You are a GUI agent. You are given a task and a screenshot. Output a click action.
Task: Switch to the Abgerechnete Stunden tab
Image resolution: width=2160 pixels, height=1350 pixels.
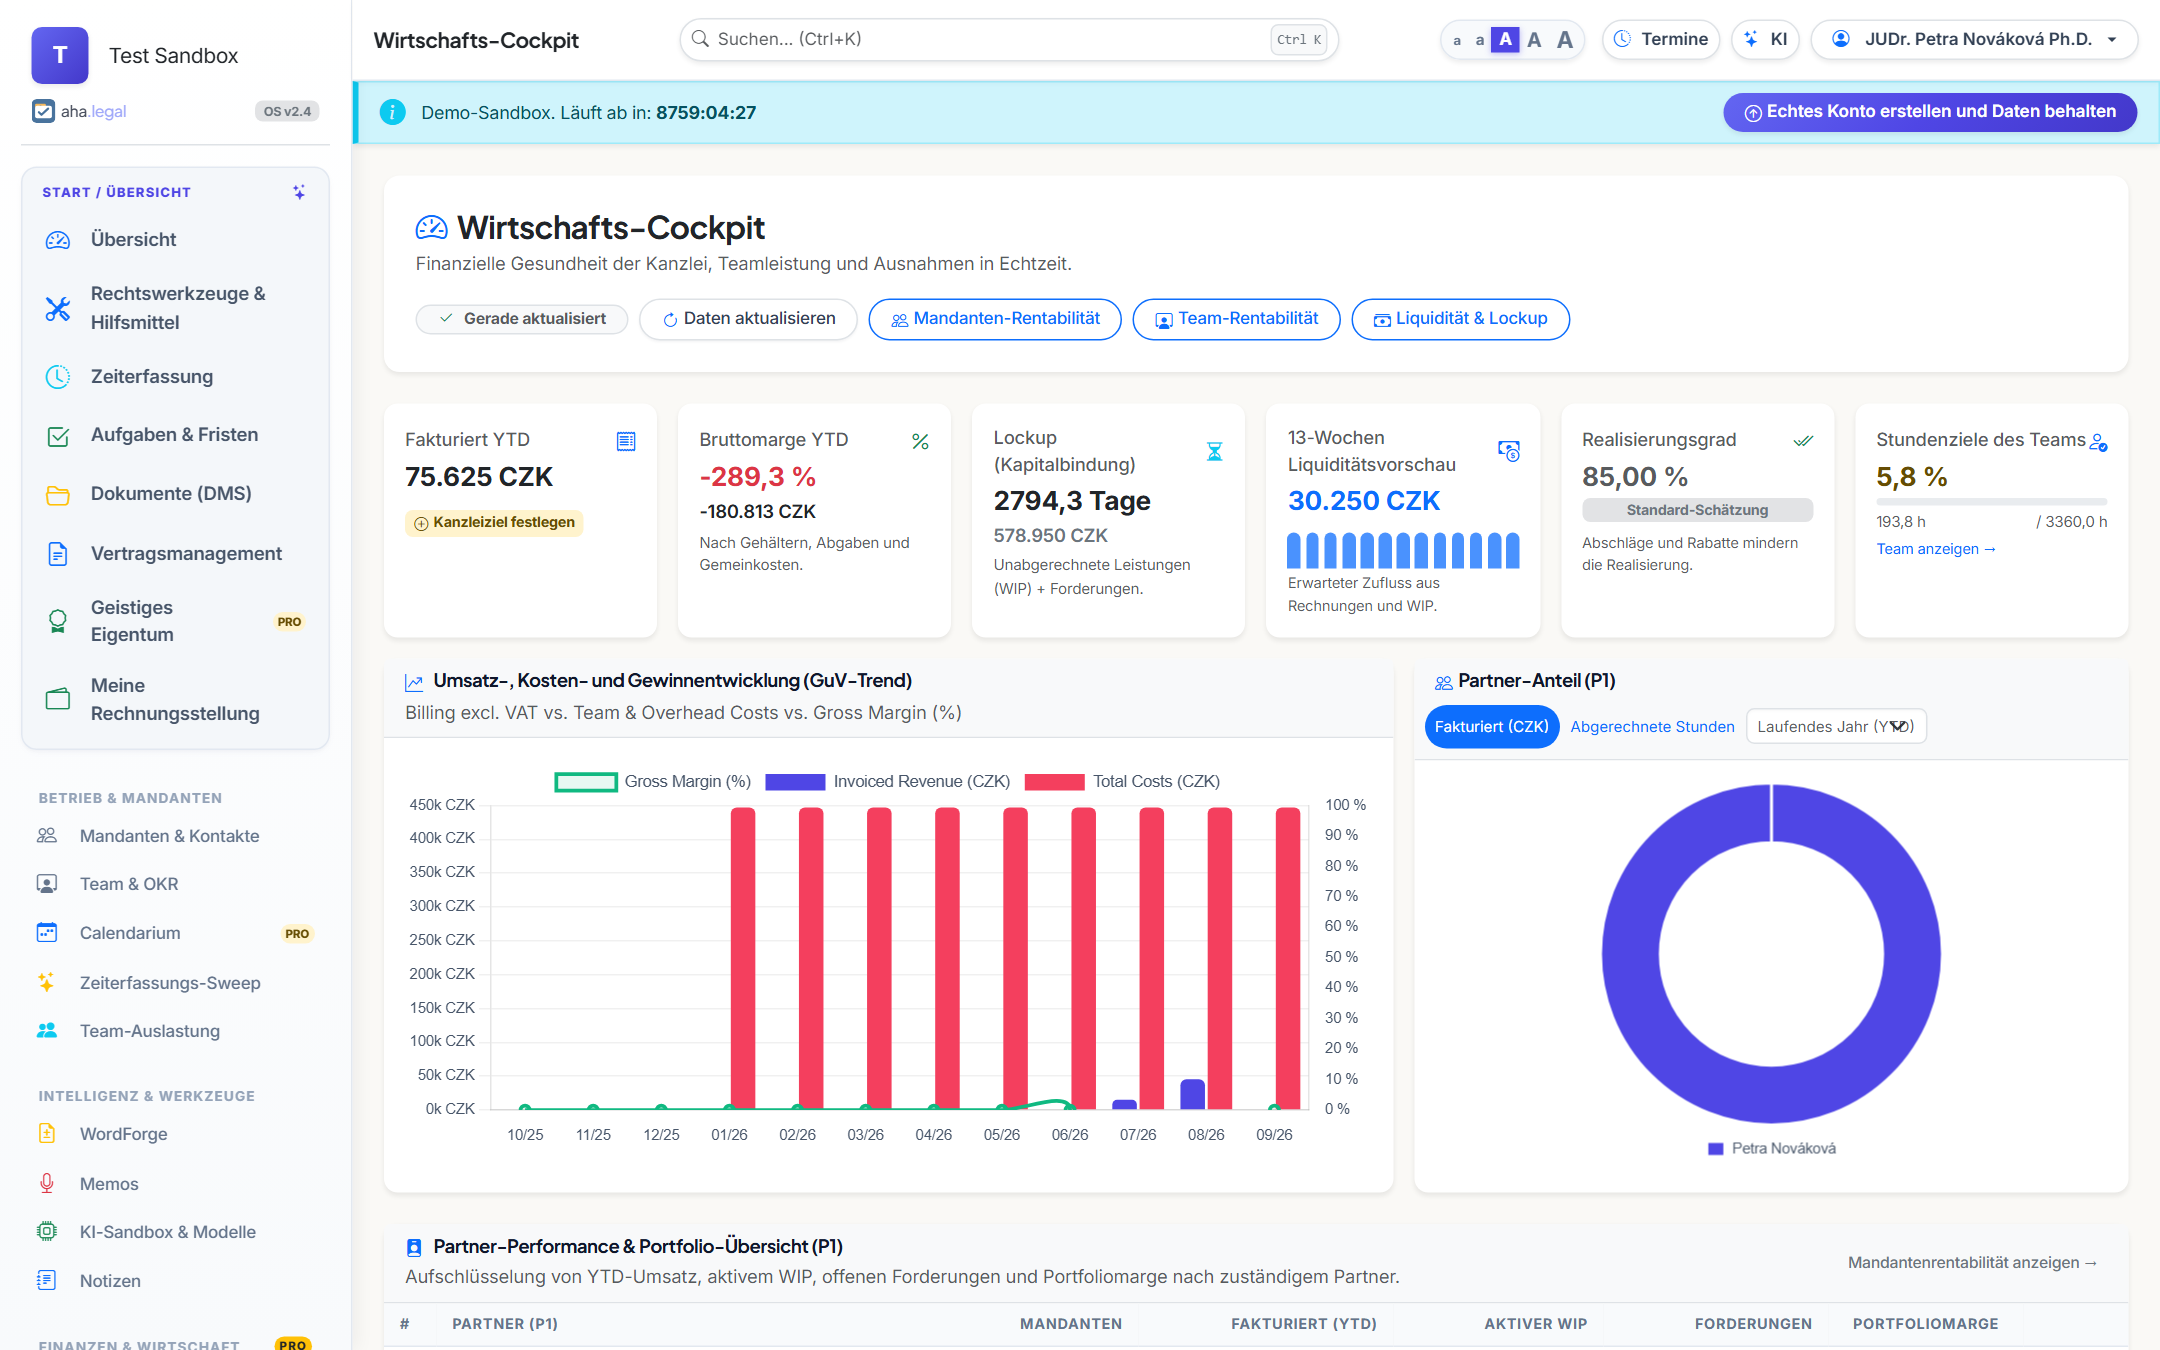[x=1652, y=727]
